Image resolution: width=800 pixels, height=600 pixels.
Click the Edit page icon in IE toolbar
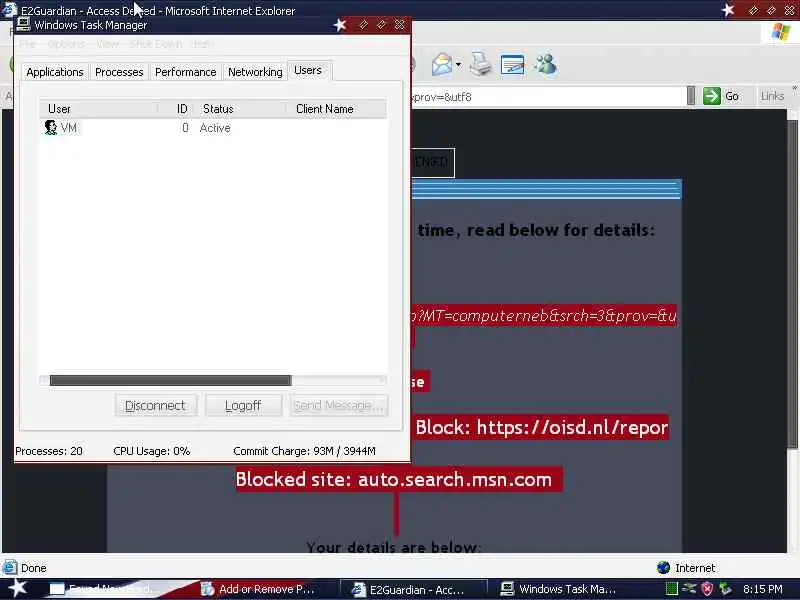512,65
